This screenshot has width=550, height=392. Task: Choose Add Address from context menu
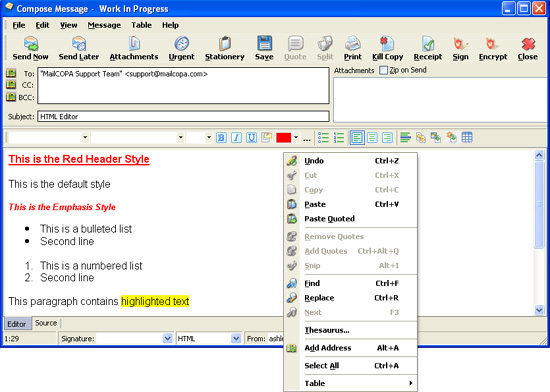click(351, 348)
